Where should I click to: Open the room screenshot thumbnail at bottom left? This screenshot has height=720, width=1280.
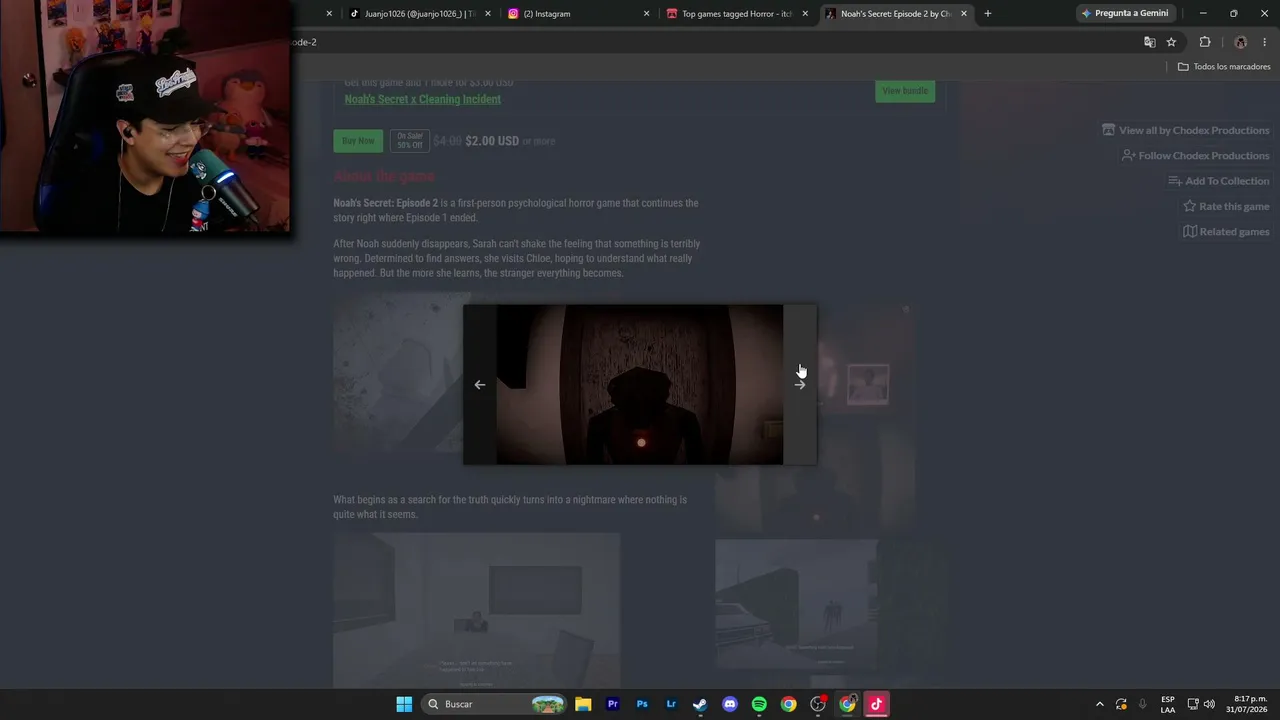pyautogui.click(x=477, y=610)
